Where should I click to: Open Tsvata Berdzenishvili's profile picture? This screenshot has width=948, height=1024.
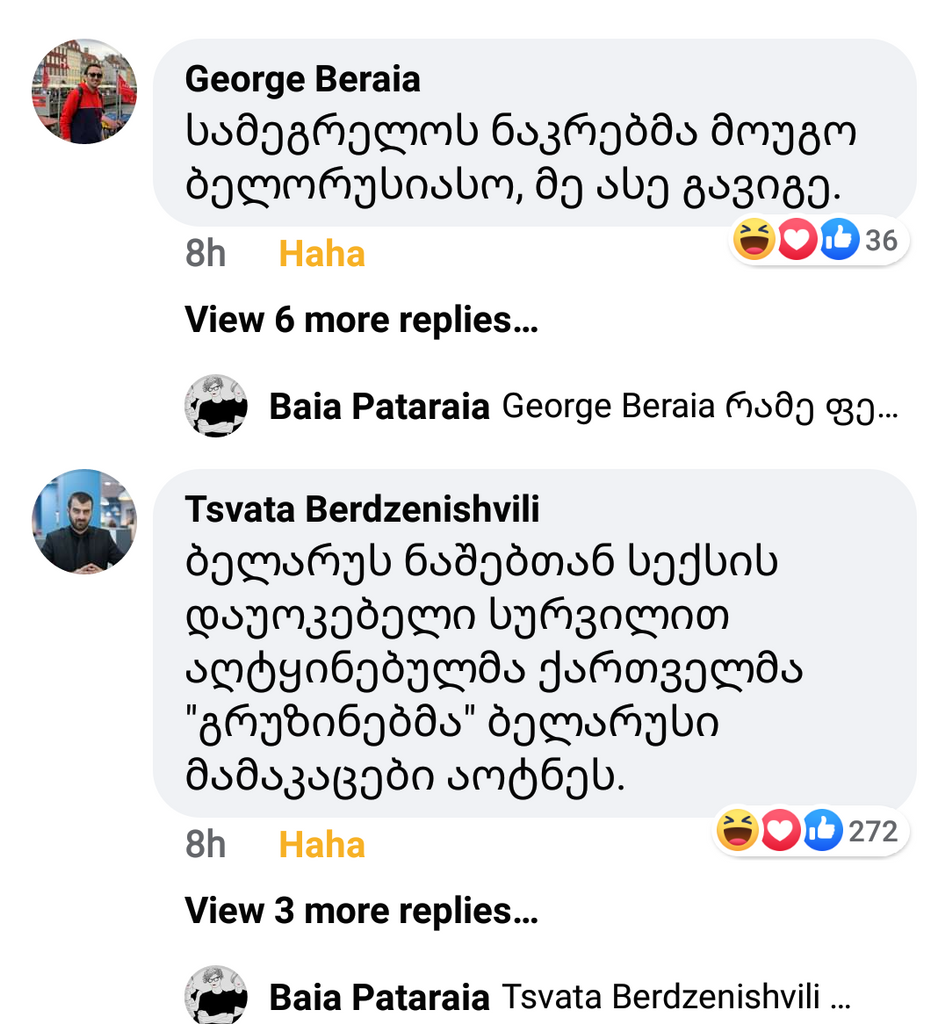(x=84, y=521)
